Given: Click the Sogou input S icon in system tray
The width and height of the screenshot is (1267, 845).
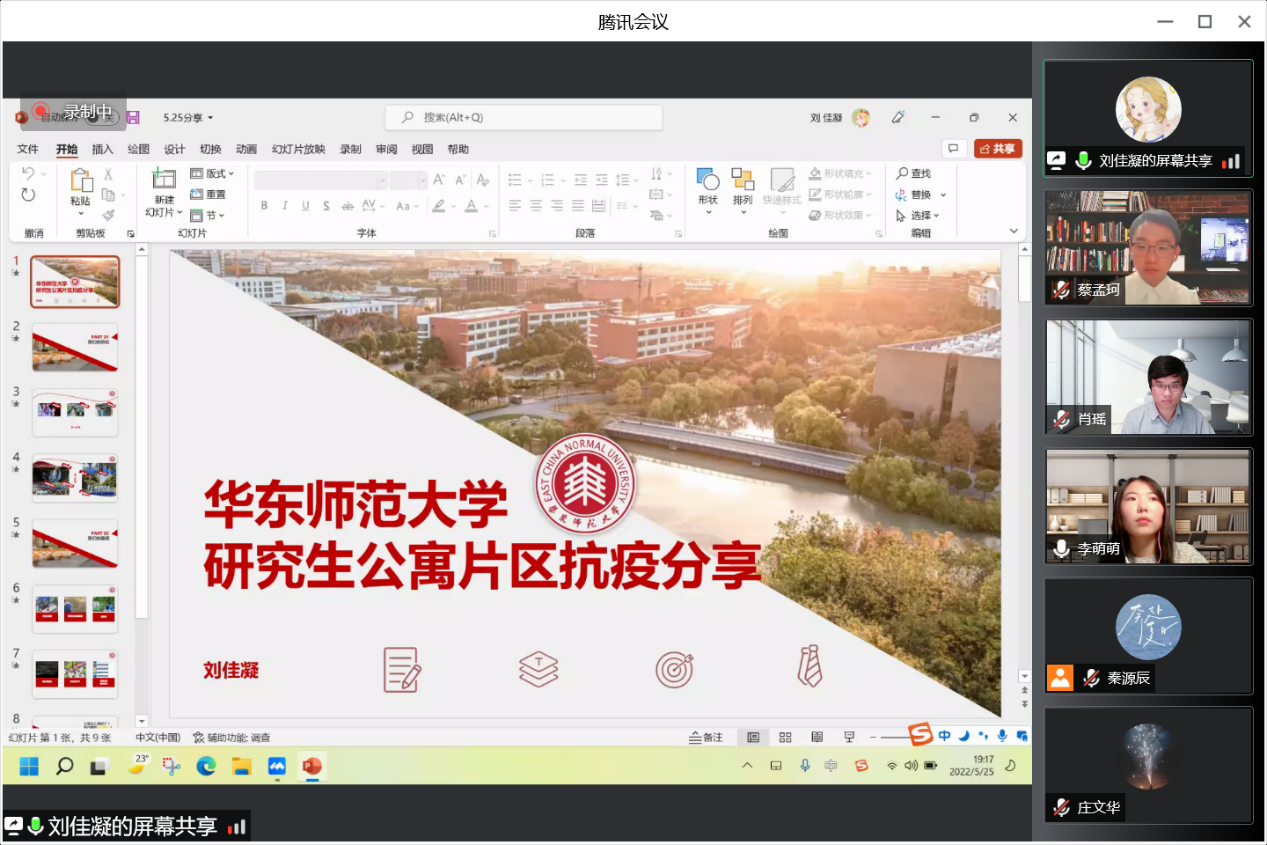Looking at the screenshot, I should 861,766.
